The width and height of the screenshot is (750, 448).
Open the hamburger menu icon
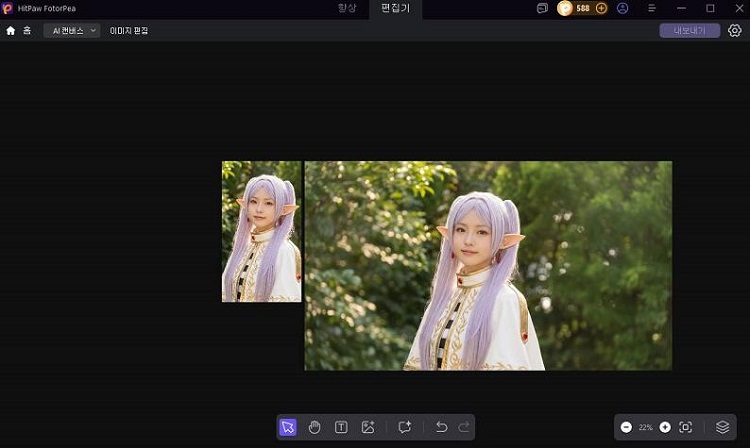point(651,8)
